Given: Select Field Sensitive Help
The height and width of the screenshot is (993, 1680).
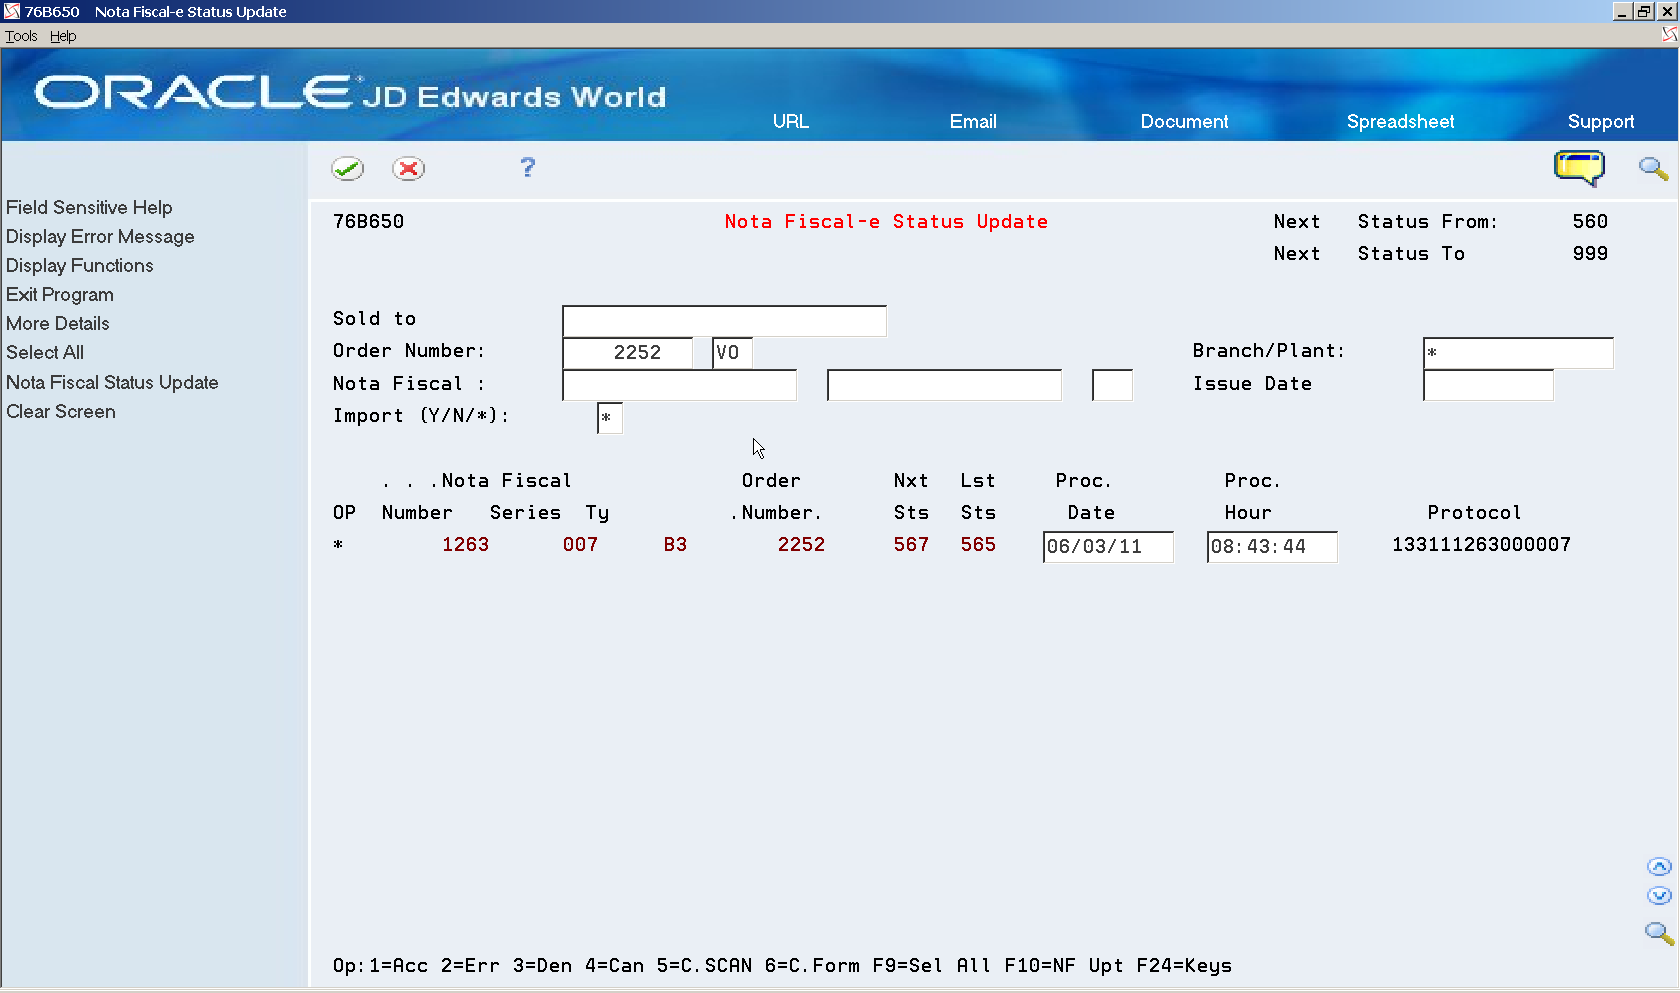Looking at the screenshot, I should tap(89, 207).
